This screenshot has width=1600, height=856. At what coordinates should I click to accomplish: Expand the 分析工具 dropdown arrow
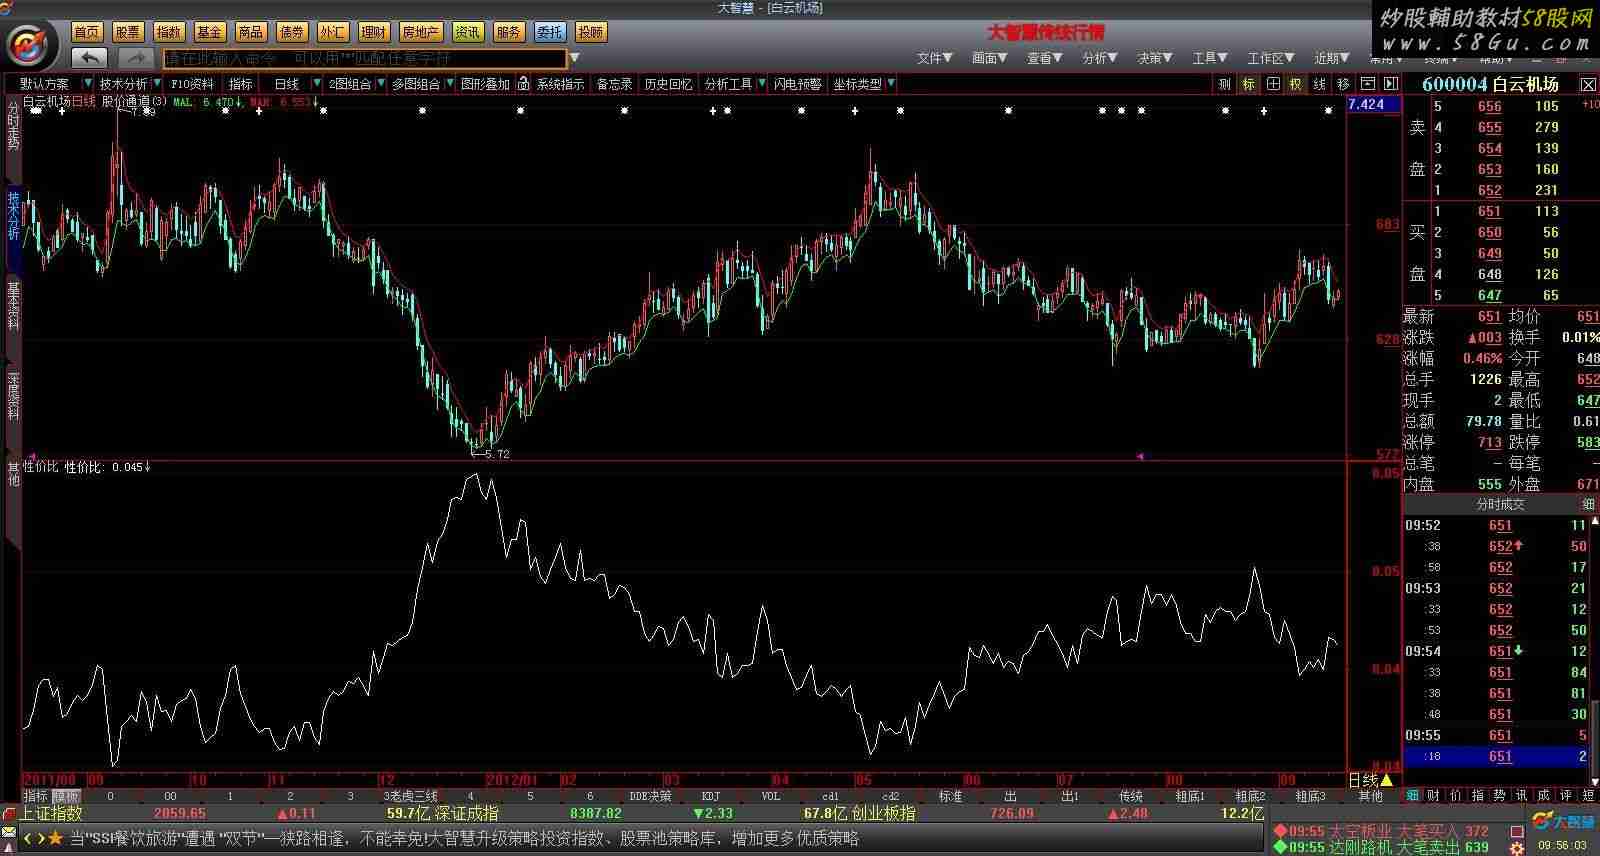point(761,84)
